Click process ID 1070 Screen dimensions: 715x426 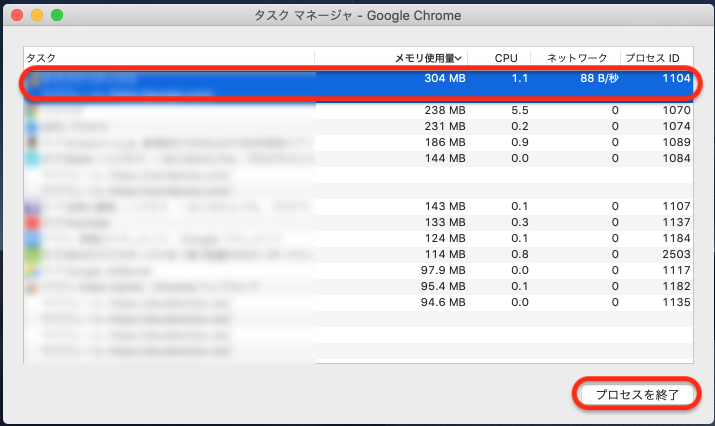(676, 110)
